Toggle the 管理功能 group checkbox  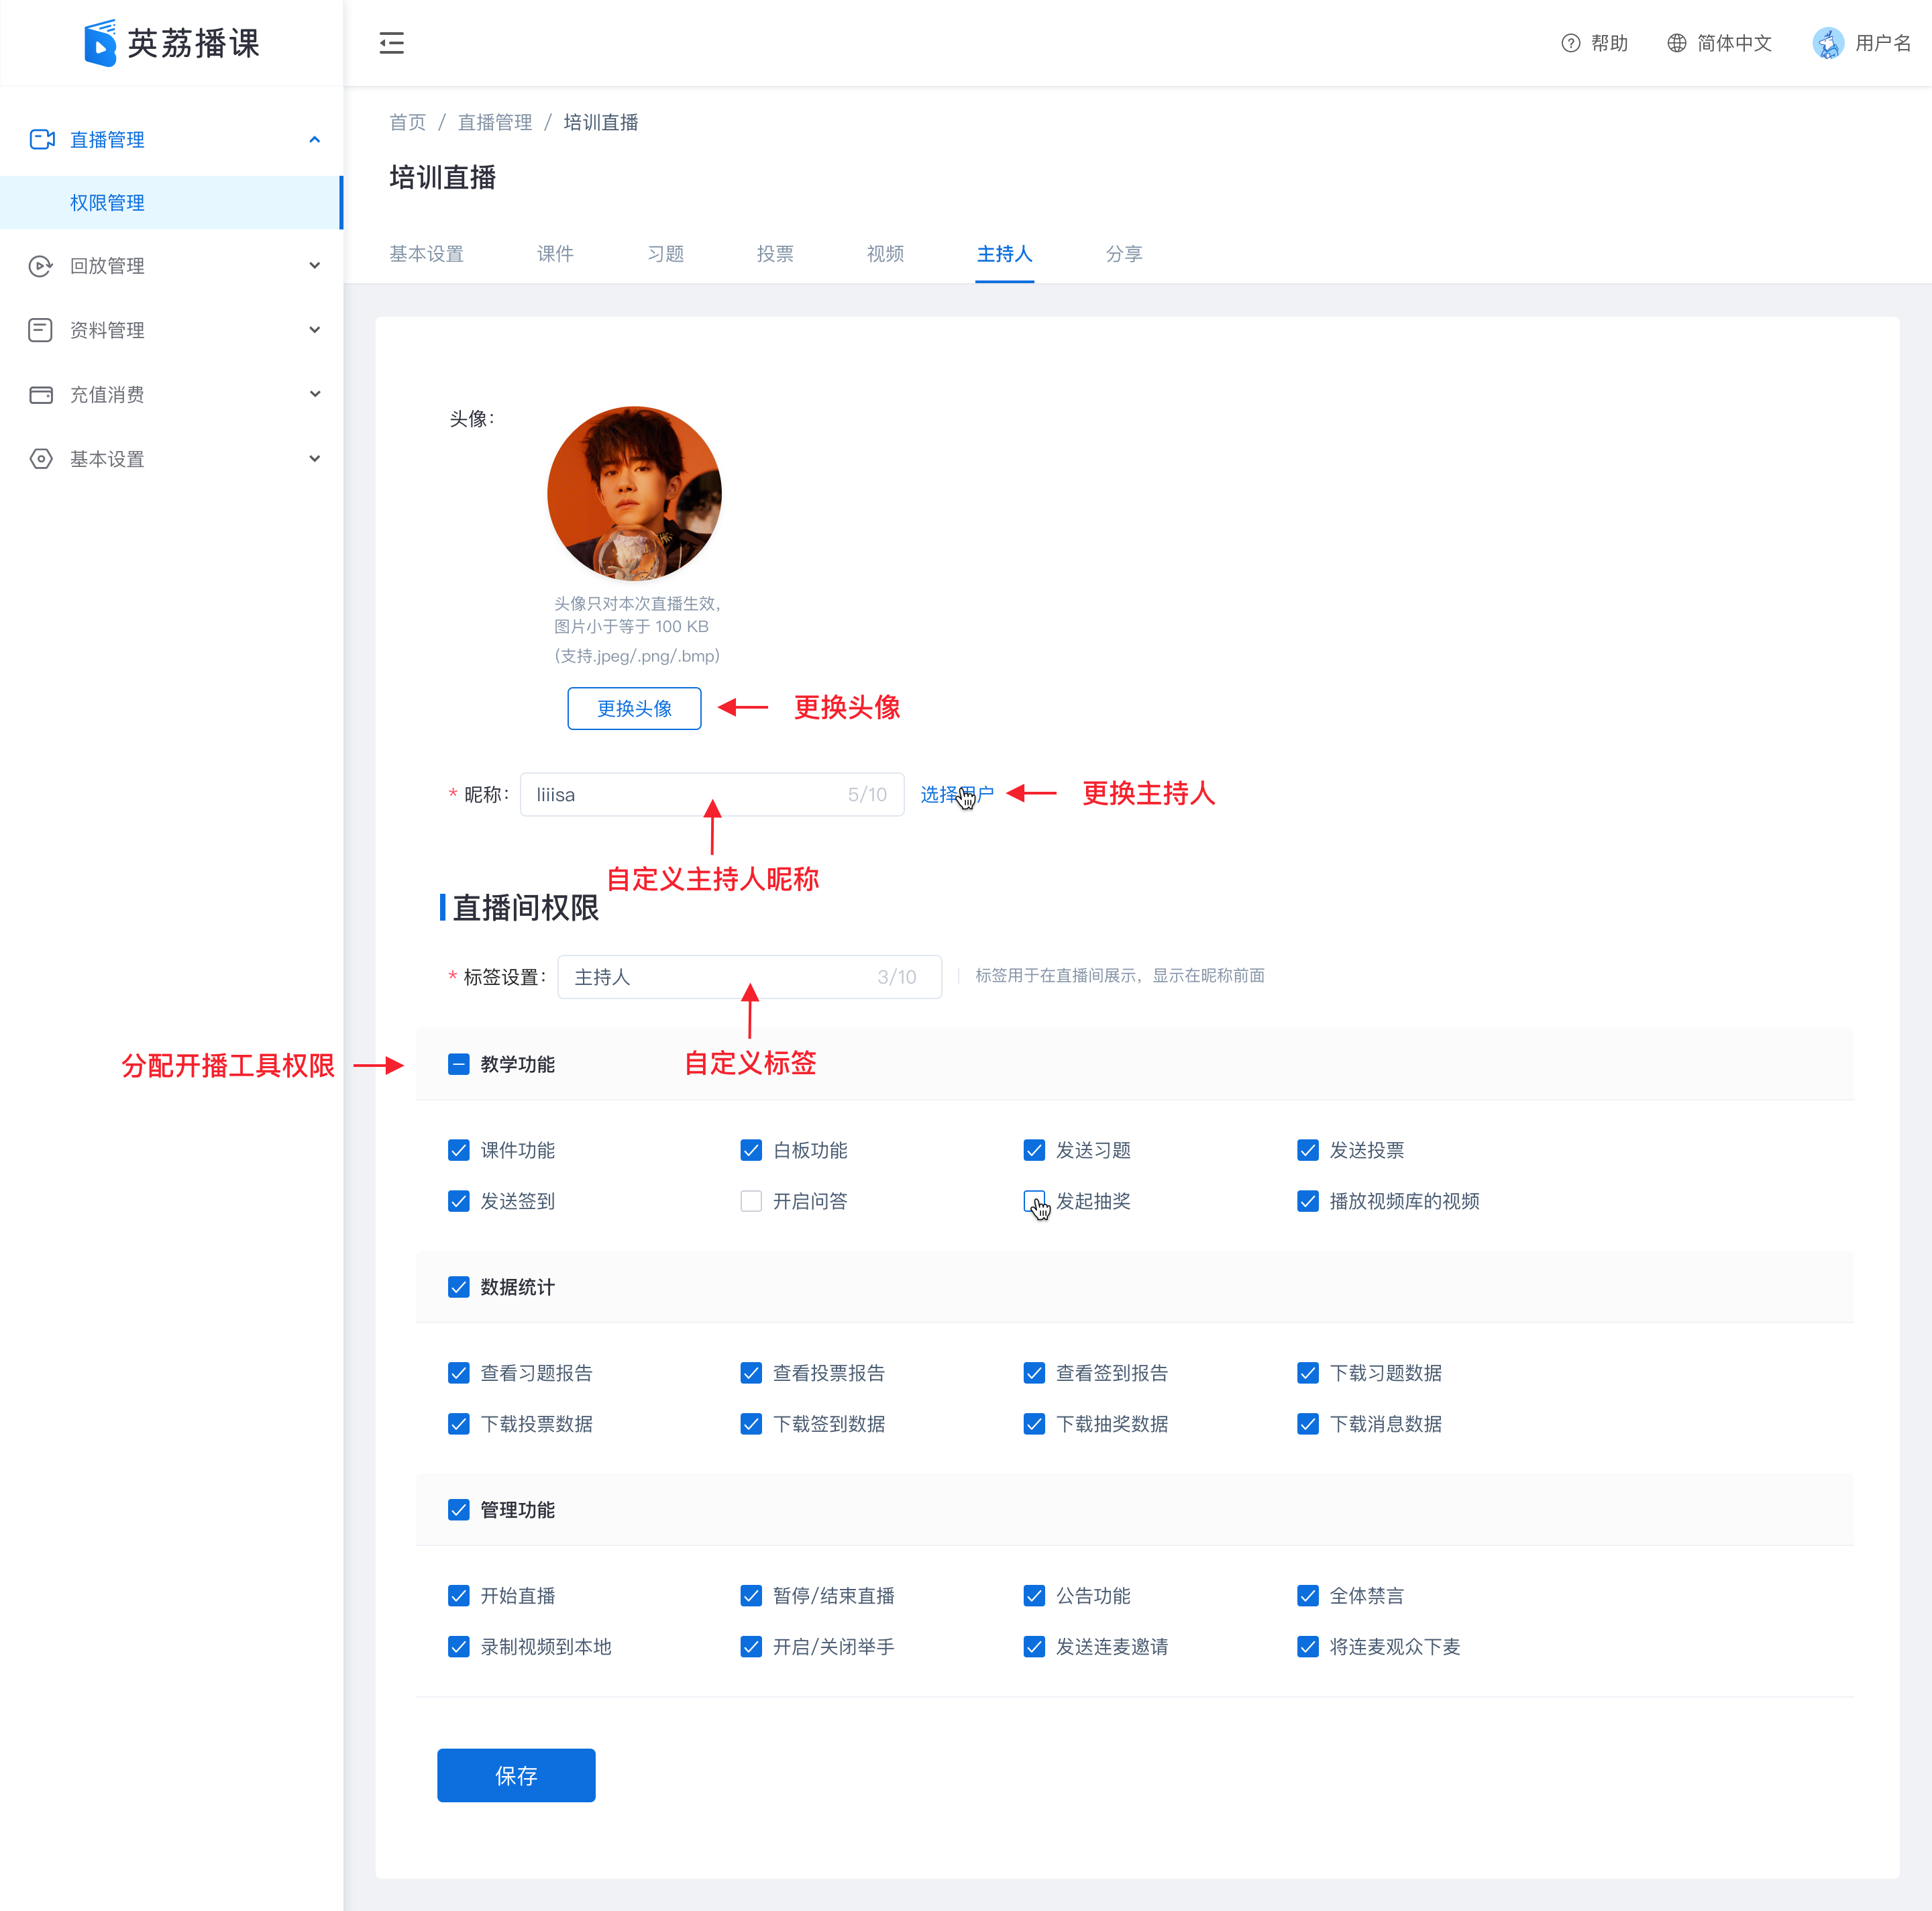459,1510
